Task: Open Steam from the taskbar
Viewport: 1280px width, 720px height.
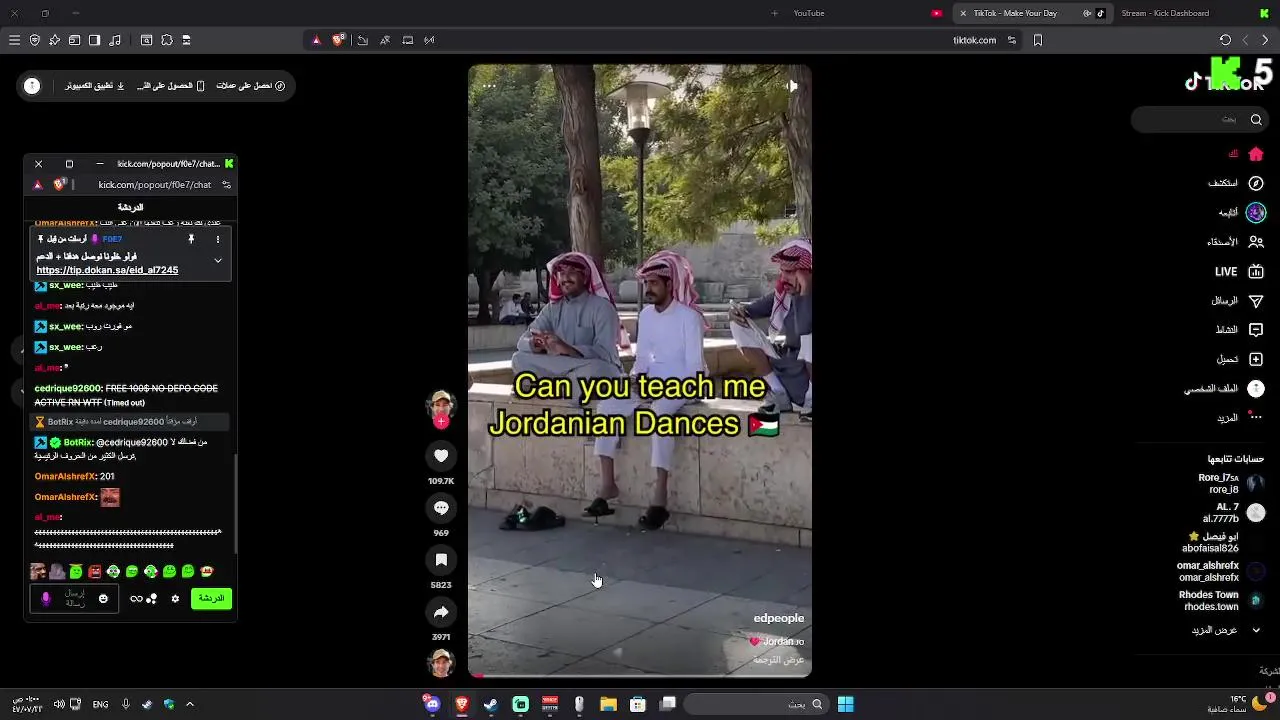Action: point(490,704)
